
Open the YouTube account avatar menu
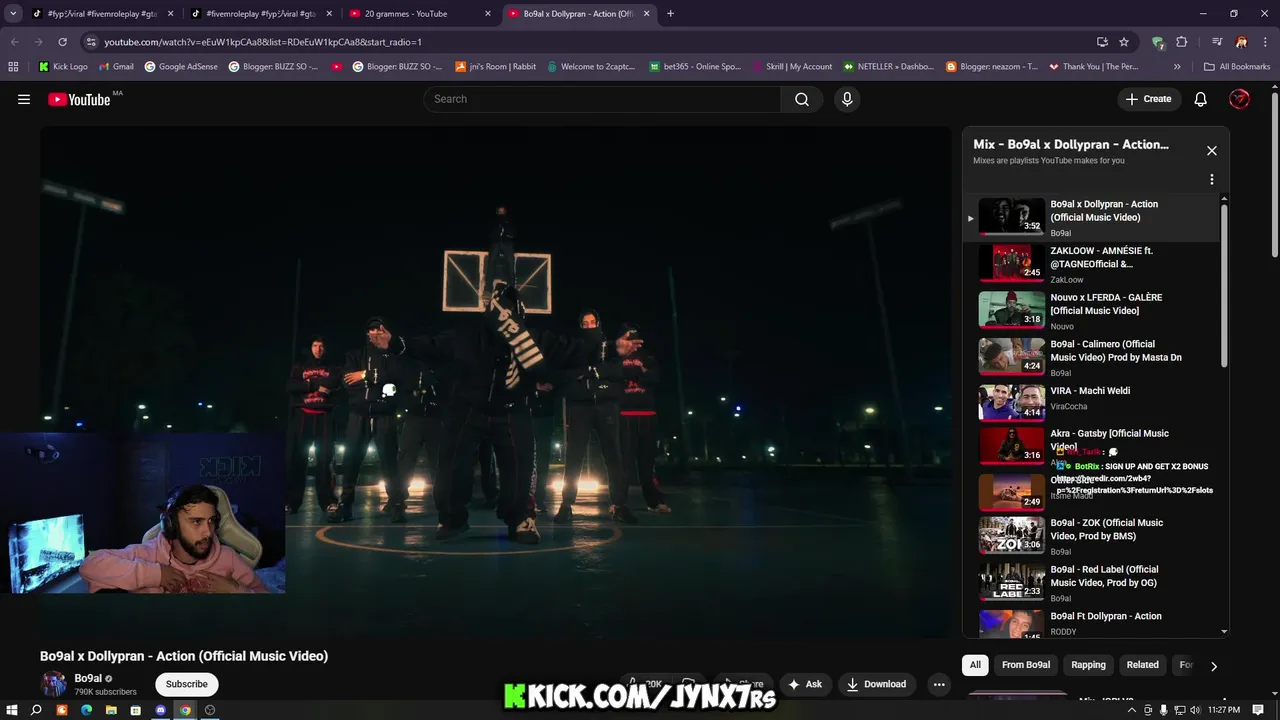tap(1239, 99)
